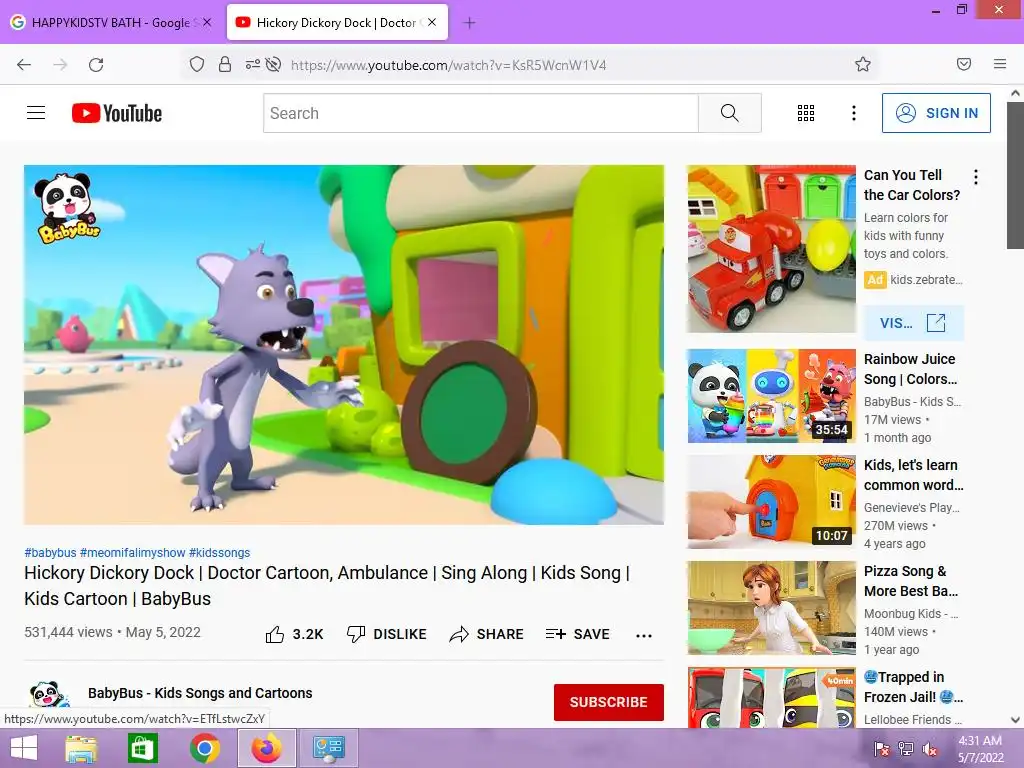Click 'Kids, let's learn common word...' title
1024x768 pixels.
(x=914, y=475)
